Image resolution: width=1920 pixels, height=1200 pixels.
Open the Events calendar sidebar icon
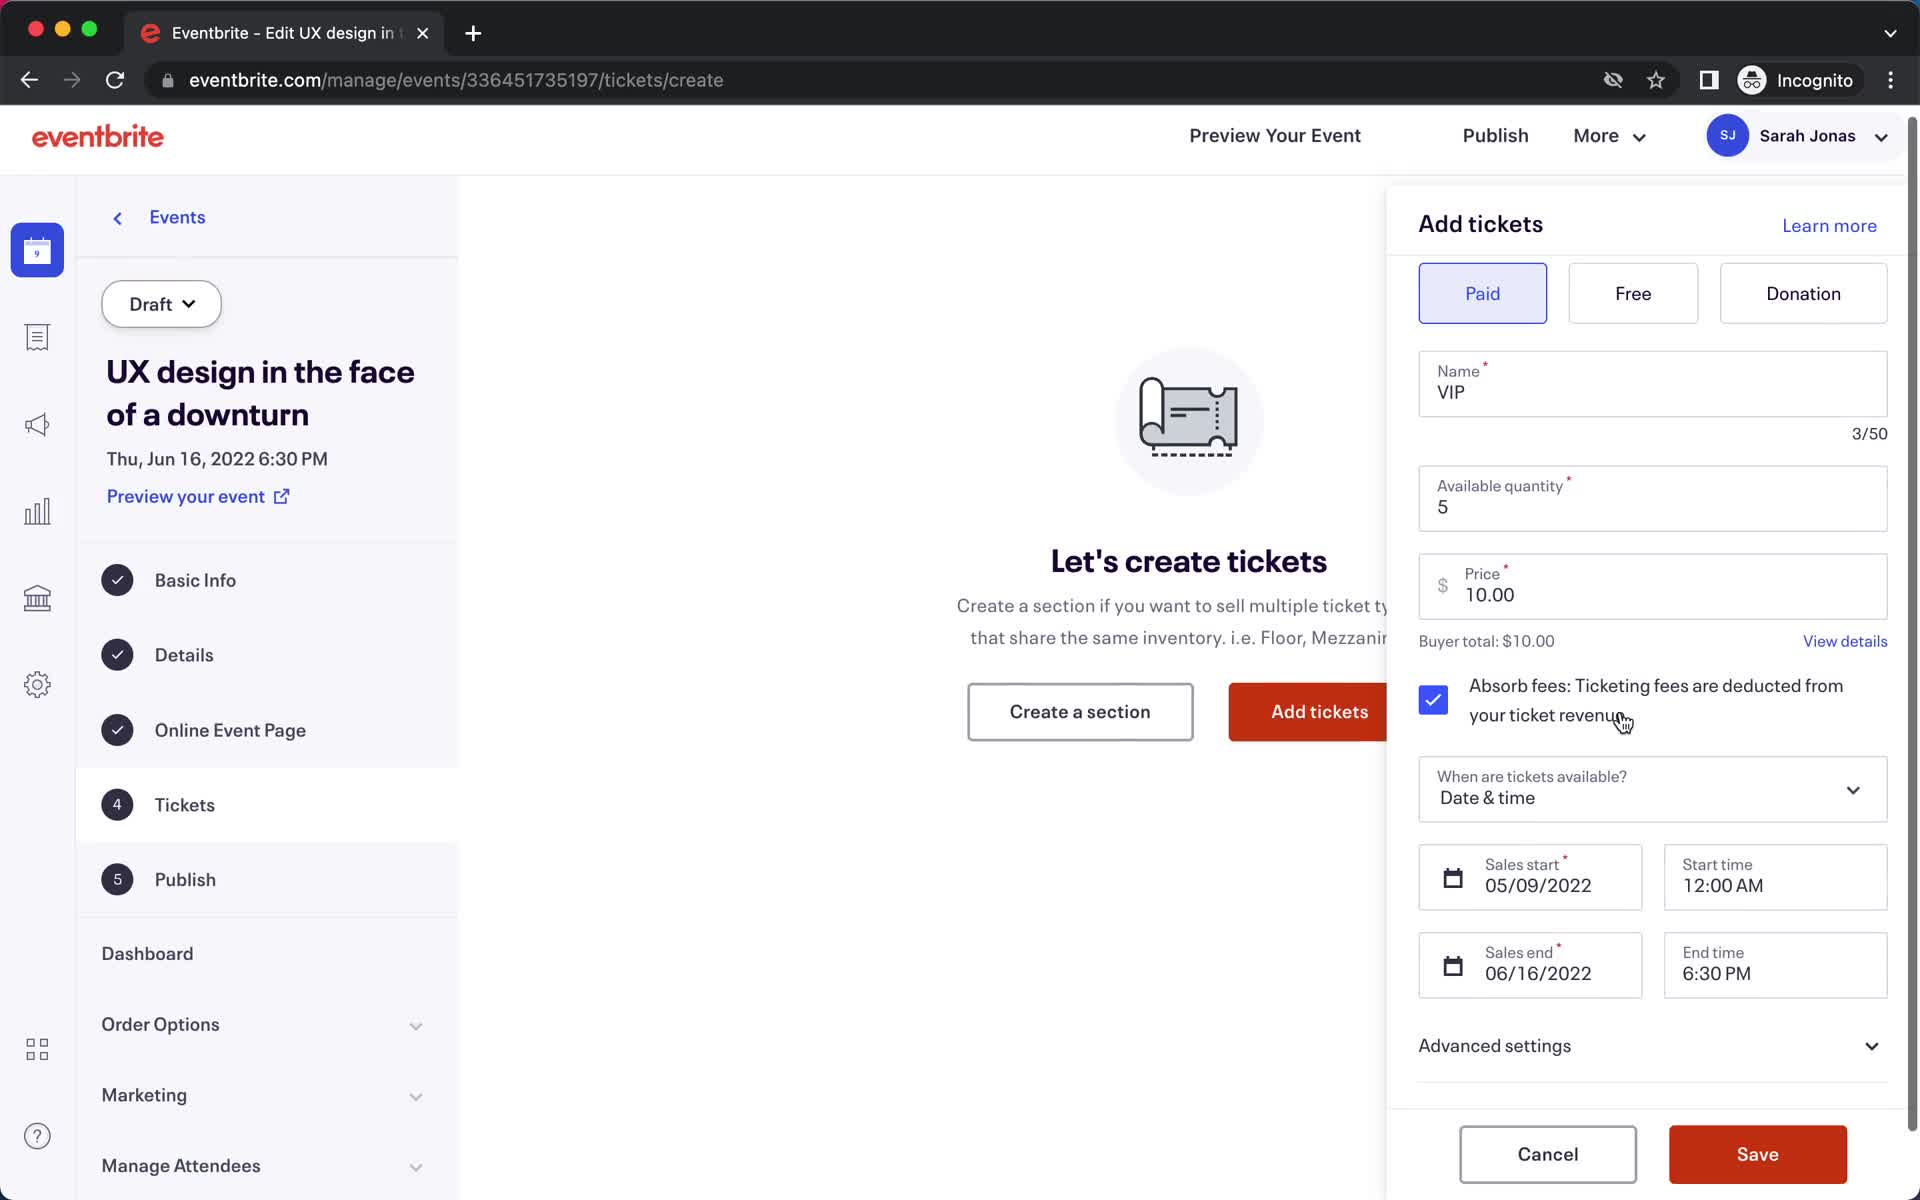(x=37, y=250)
